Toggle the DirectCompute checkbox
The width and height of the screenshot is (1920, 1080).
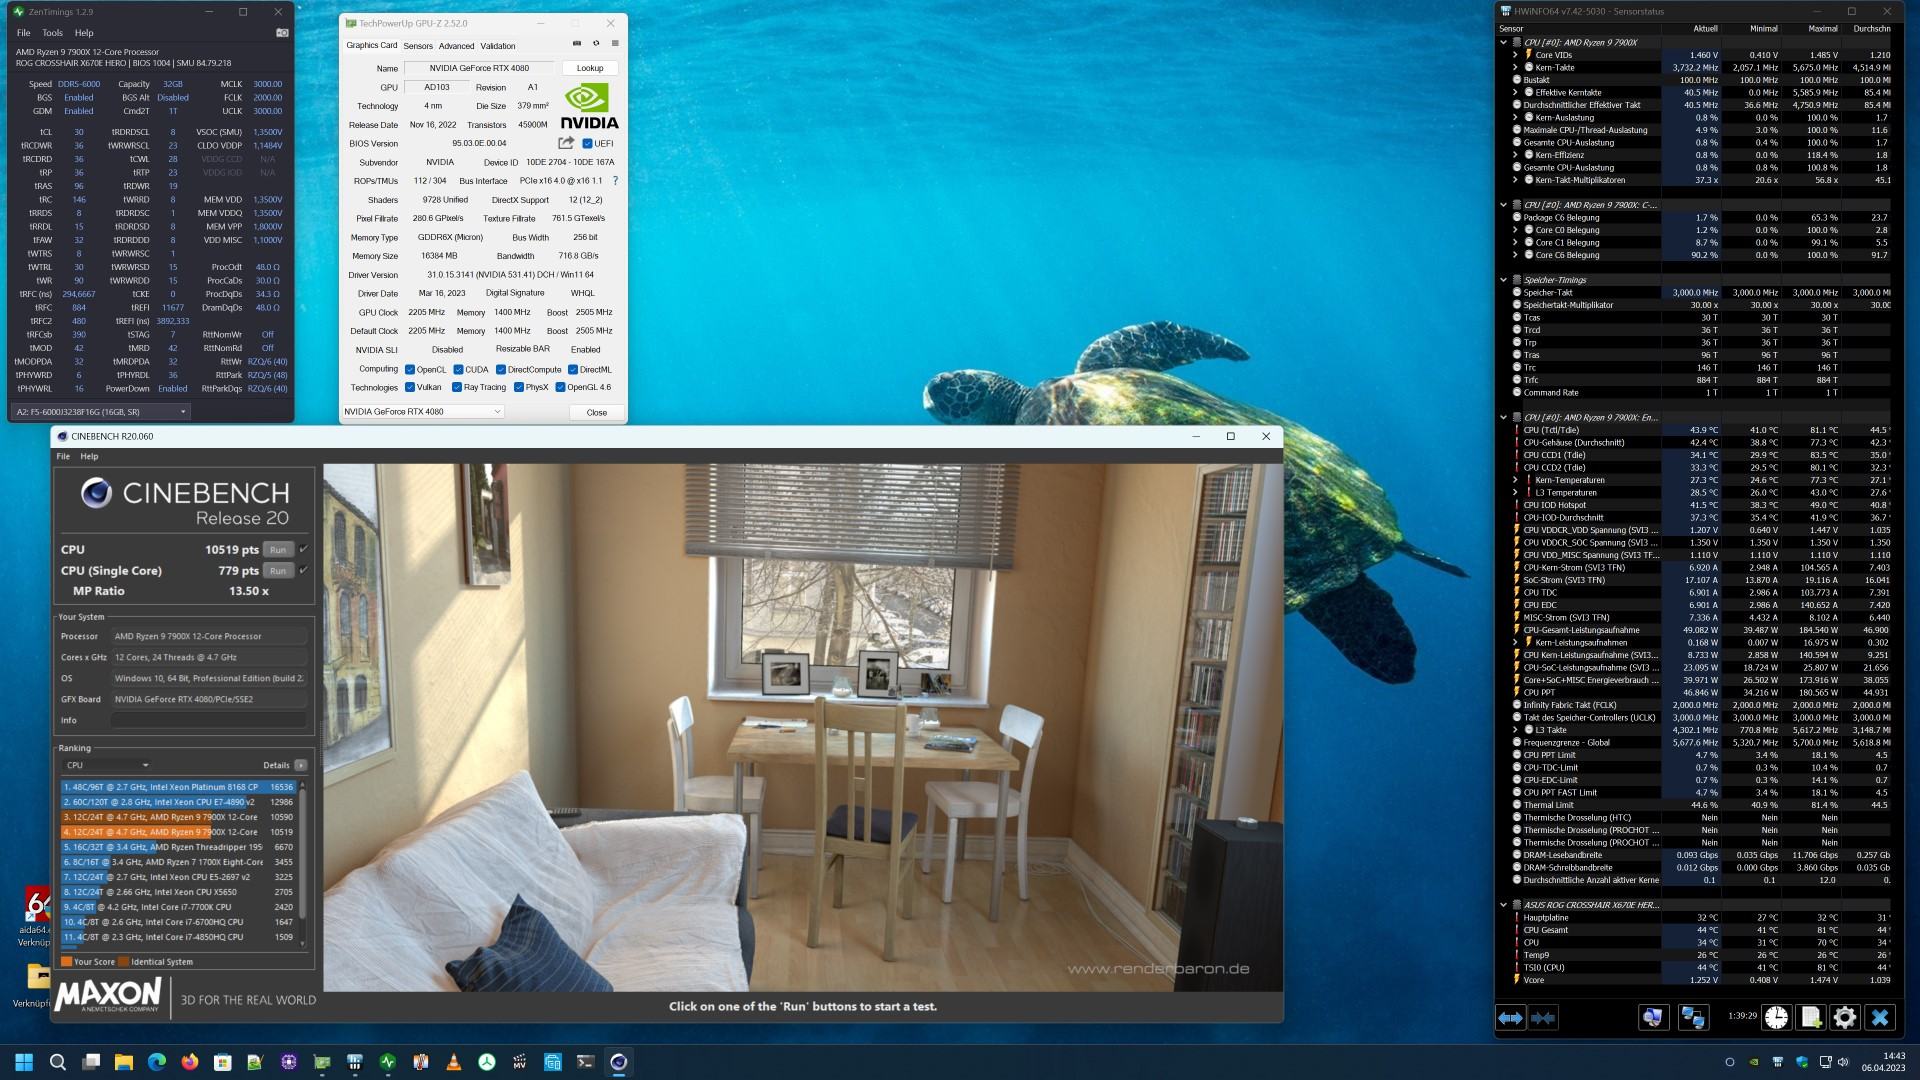[500, 369]
